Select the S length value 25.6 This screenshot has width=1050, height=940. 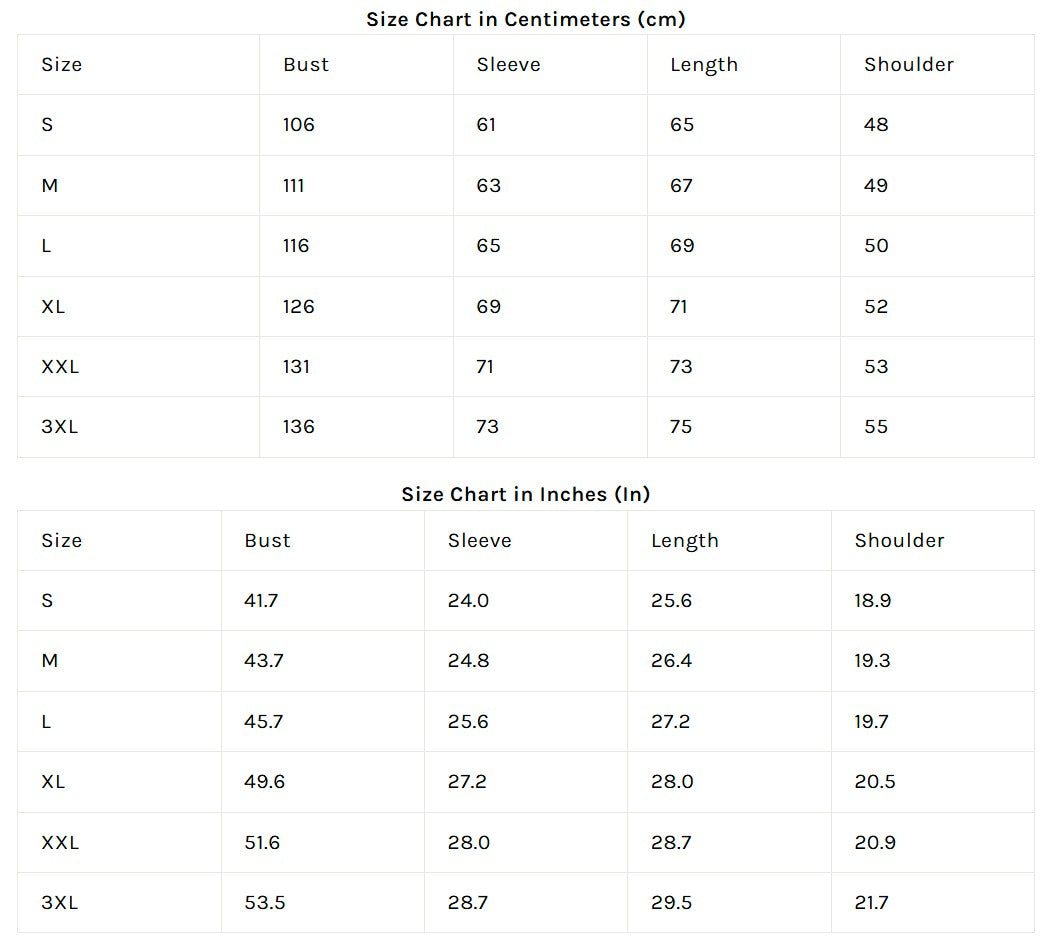click(671, 601)
